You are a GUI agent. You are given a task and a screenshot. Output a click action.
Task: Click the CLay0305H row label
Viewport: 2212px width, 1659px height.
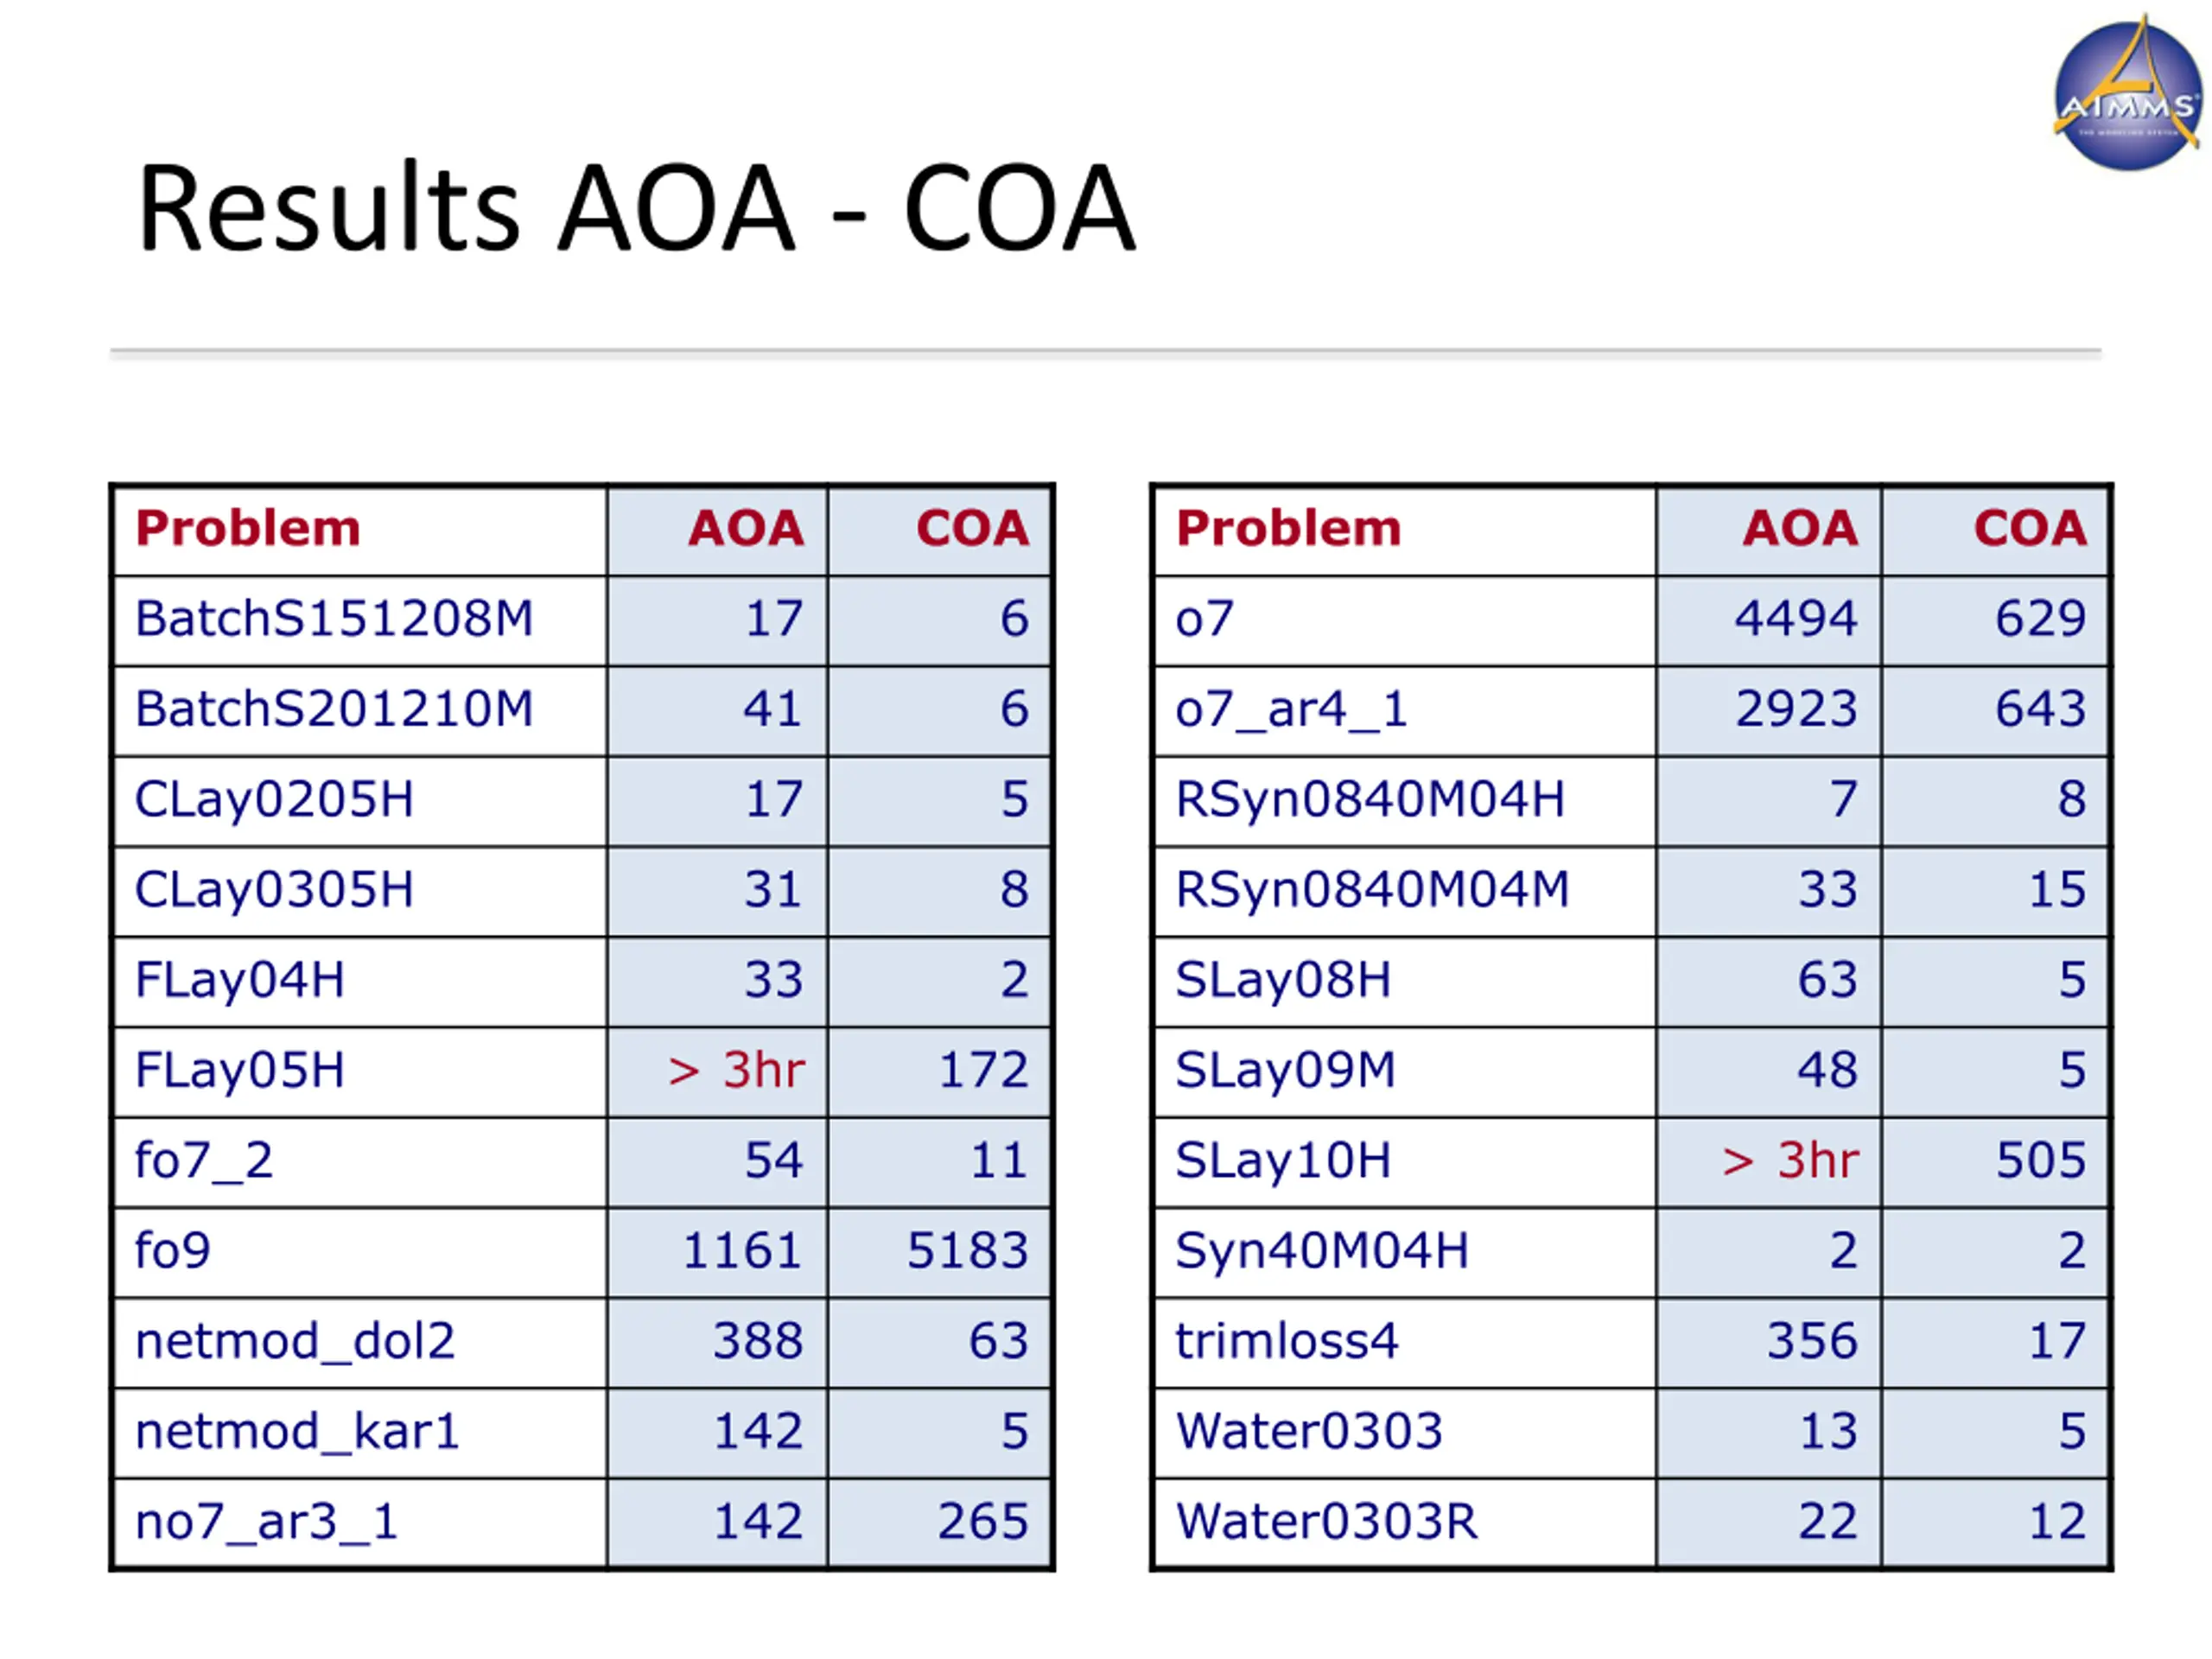(x=274, y=890)
